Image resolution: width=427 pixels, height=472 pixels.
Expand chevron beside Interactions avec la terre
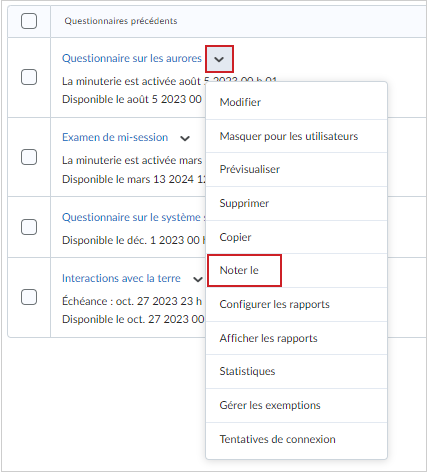(x=198, y=279)
